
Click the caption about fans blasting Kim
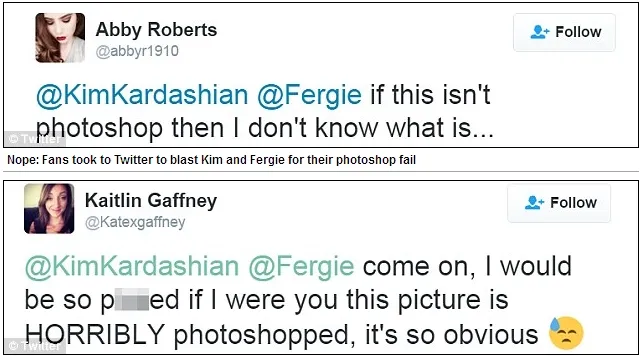click(x=212, y=160)
